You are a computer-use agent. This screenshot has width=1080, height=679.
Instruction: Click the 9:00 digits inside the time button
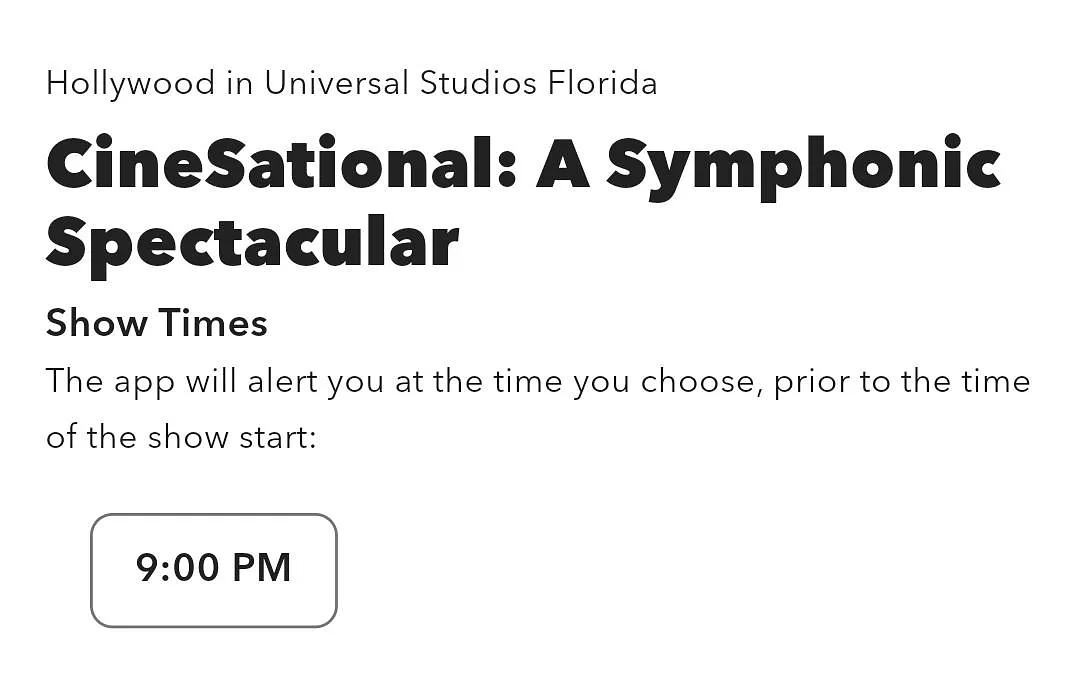177,567
